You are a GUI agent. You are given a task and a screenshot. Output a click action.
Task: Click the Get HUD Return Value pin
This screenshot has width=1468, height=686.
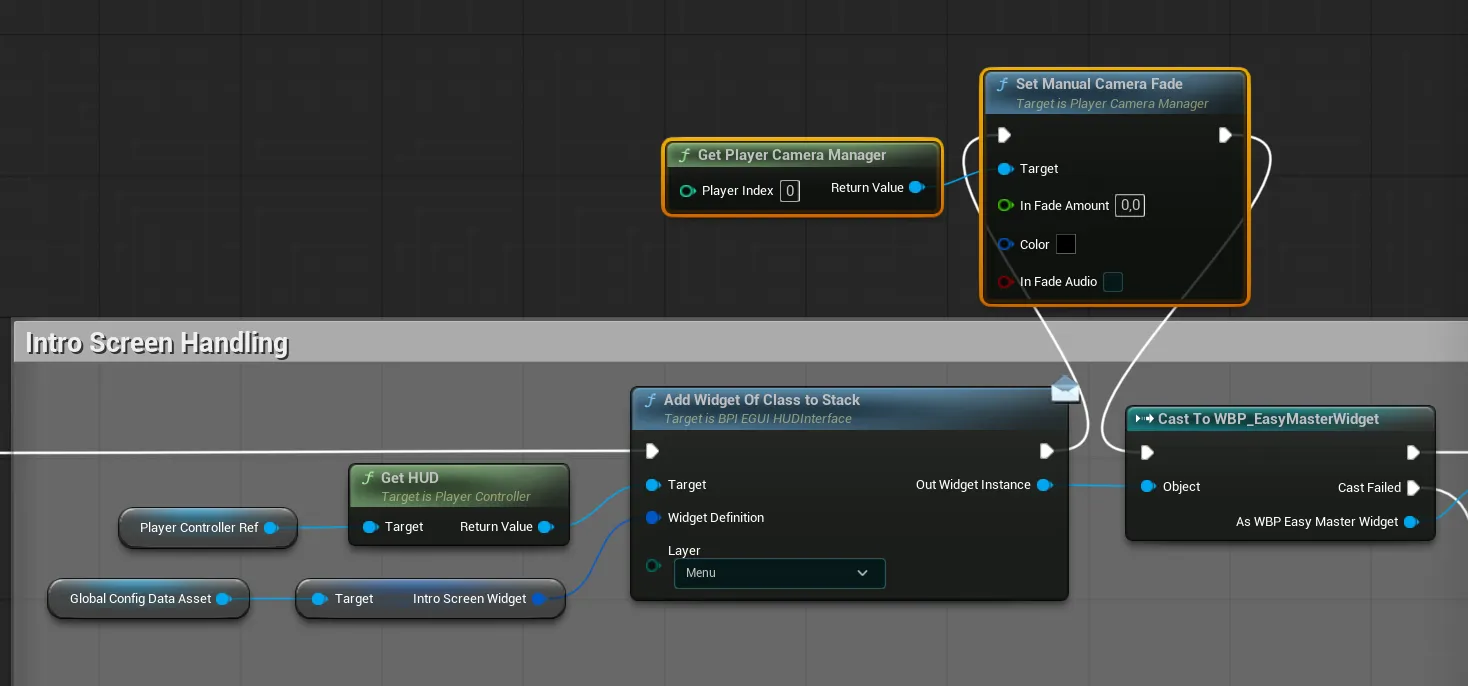(x=545, y=527)
